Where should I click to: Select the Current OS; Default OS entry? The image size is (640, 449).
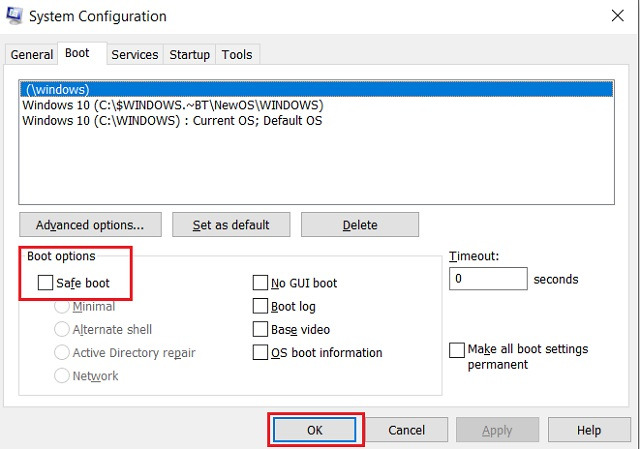click(x=316, y=120)
